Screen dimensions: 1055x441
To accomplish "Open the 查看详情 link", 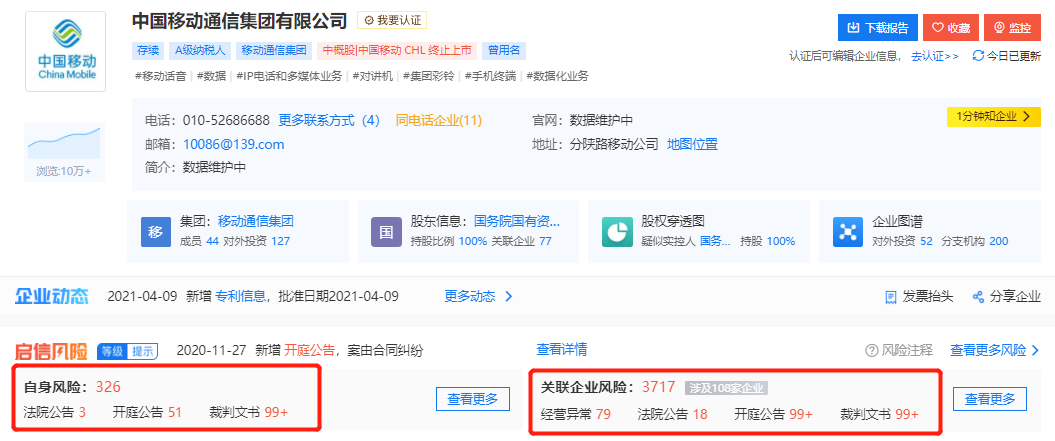I will pyautogui.click(x=561, y=349).
